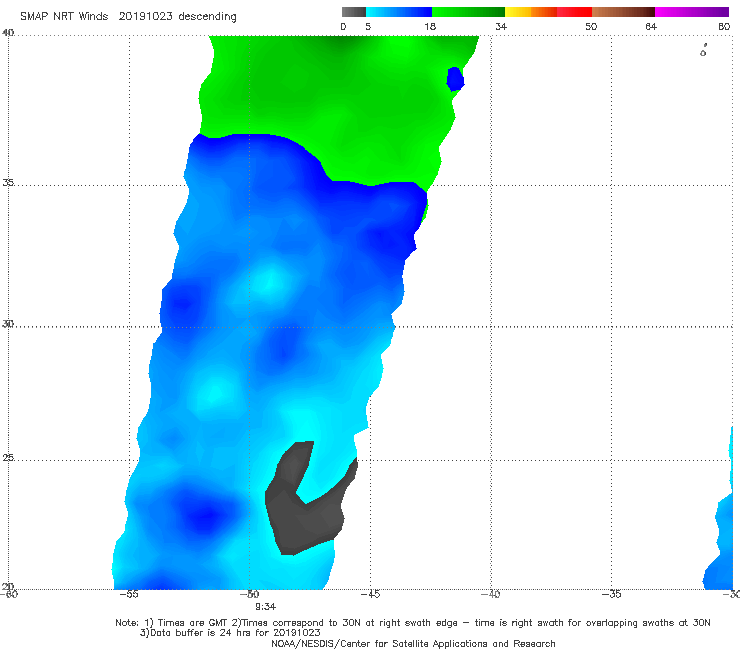The width and height of the screenshot is (740, 650).
Task: Click the color bar label 50
Action: [x=591, y=26]
